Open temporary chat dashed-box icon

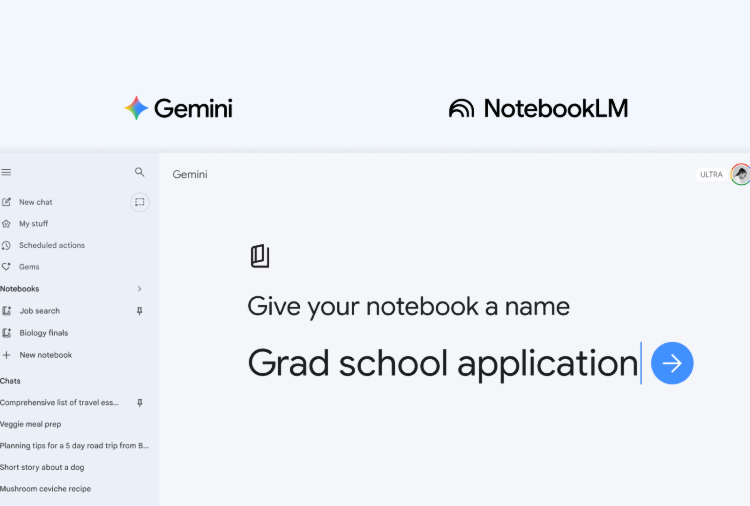pyautogui.click(x=140, y=202)
